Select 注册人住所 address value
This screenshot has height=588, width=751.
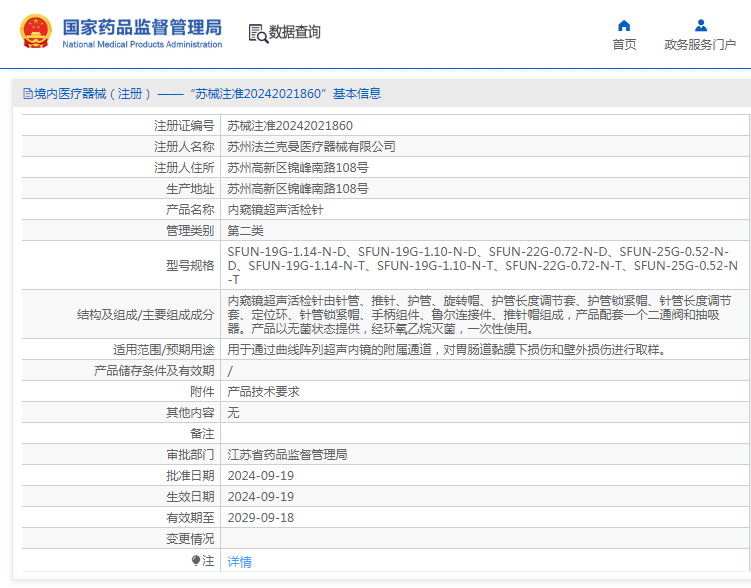[298, 168]
